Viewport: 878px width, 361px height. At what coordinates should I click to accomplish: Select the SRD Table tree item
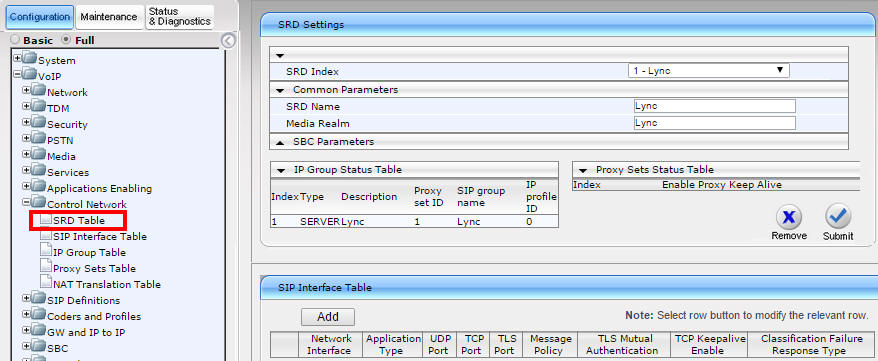coord(78,221)
